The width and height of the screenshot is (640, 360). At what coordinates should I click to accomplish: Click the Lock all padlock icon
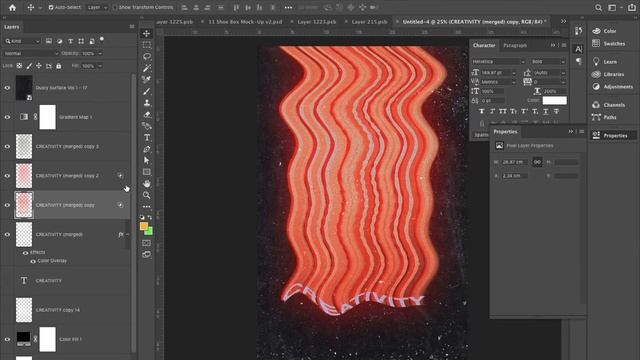click(58, 66)
